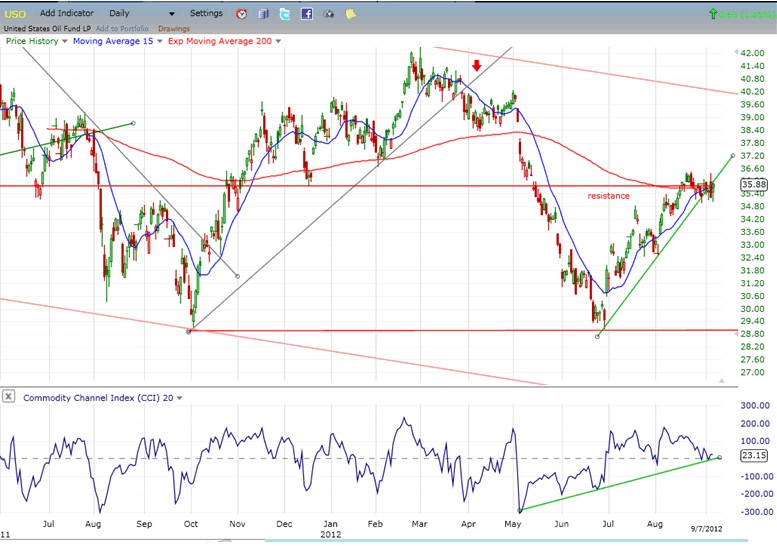Share chart via Facebook icon
Viewport: 777px width, 552px height.
point(307,14)
